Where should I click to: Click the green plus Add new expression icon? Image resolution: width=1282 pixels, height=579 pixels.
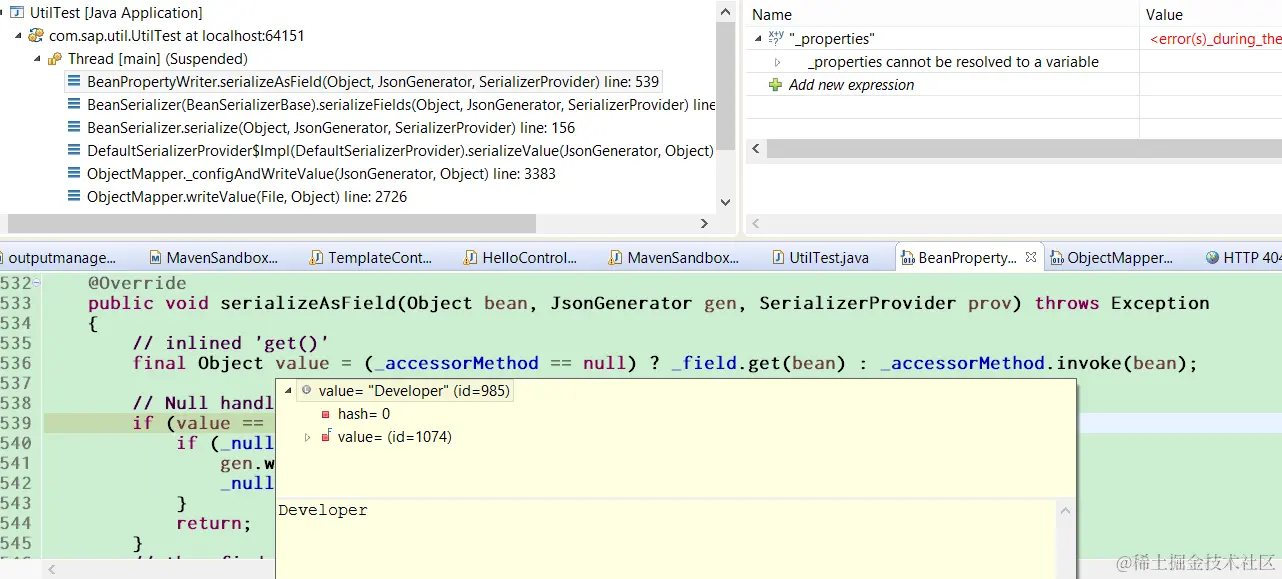point(775,85)
